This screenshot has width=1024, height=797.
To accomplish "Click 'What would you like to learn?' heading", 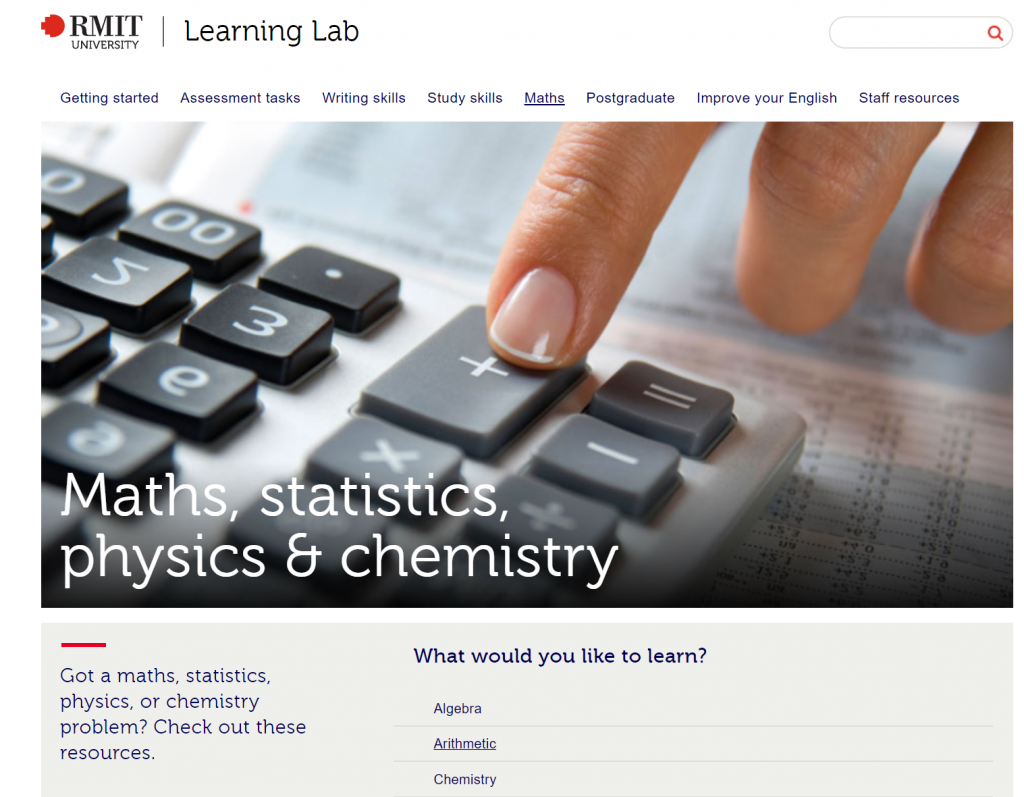I will click(x=560, y=656).
